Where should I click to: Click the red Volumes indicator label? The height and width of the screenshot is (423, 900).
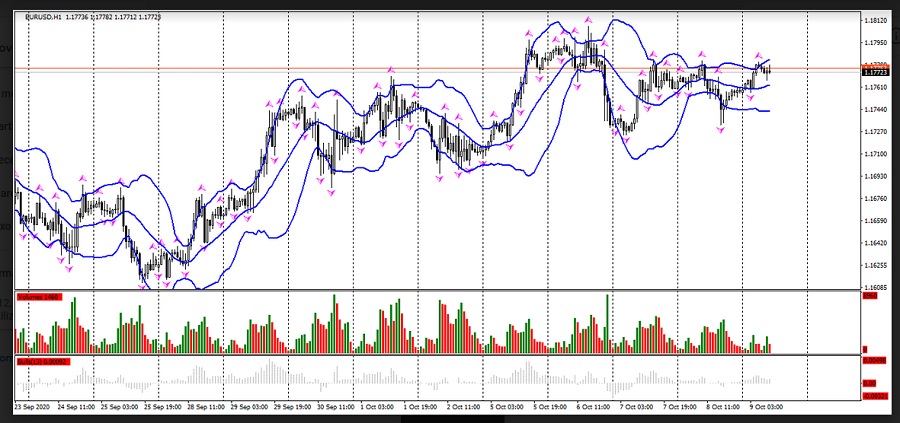pos(40,297)
